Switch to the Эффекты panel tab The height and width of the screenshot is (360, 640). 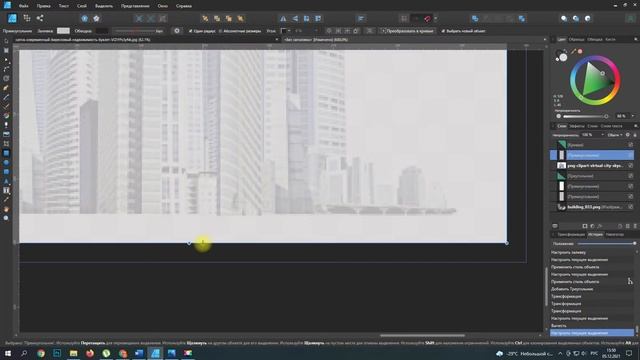pos(577,126)
